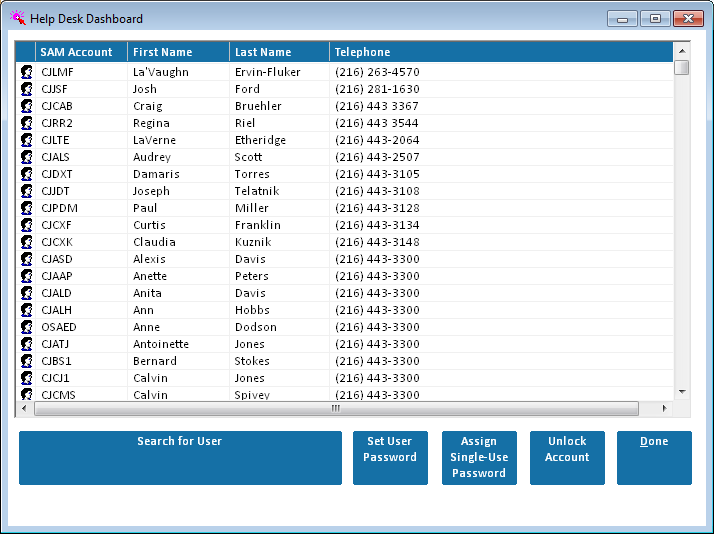The height and width of the screenshot is (534, 714).
Task: Select the user icon next to CJPDM
Action: (x=26, y=208)
